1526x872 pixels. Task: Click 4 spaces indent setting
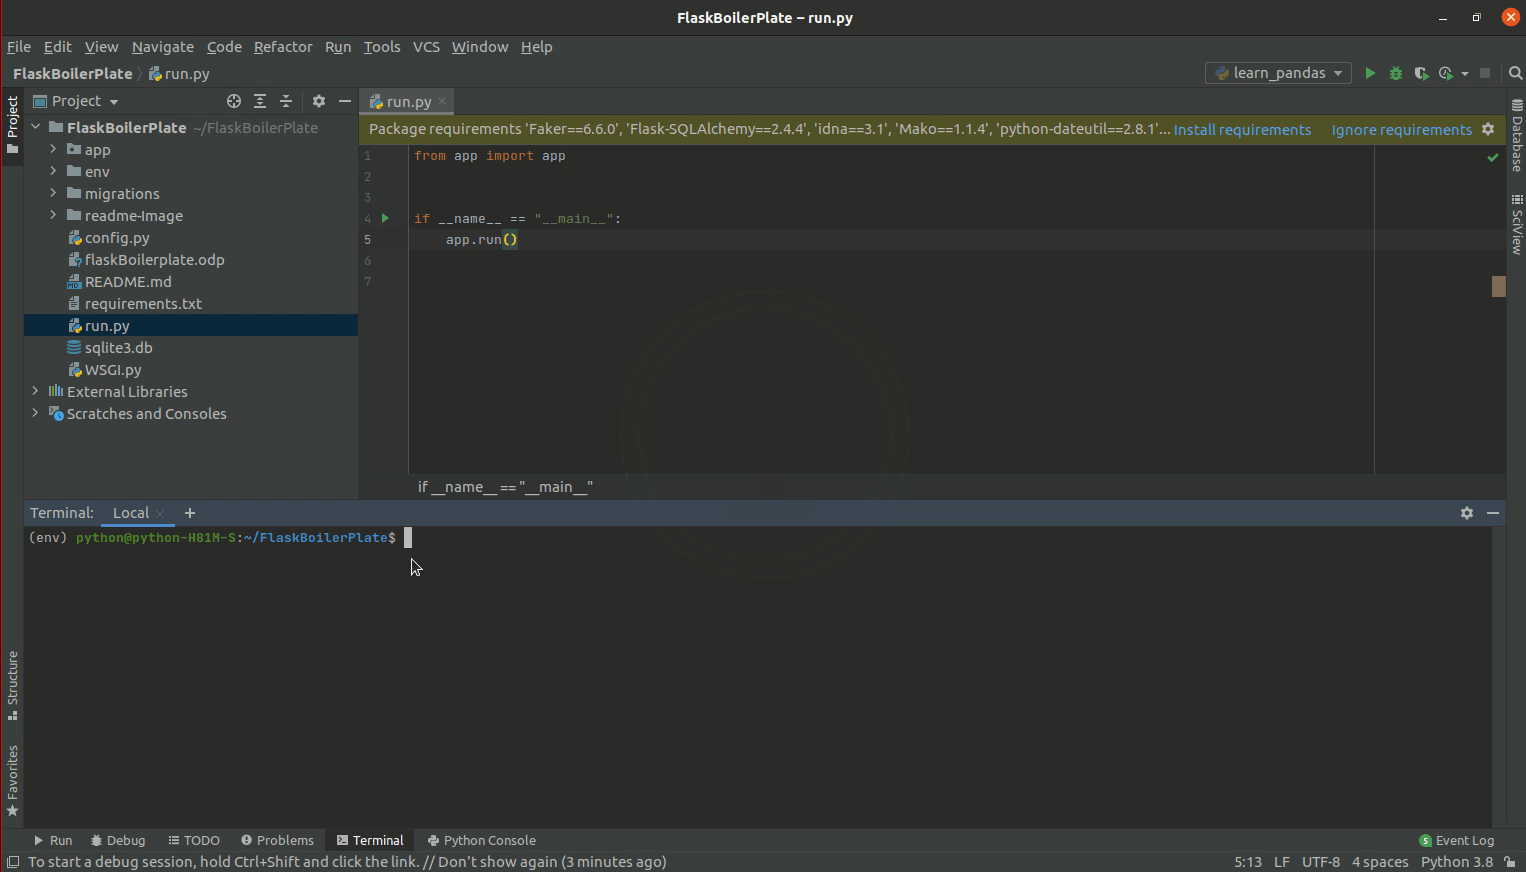1380,862
